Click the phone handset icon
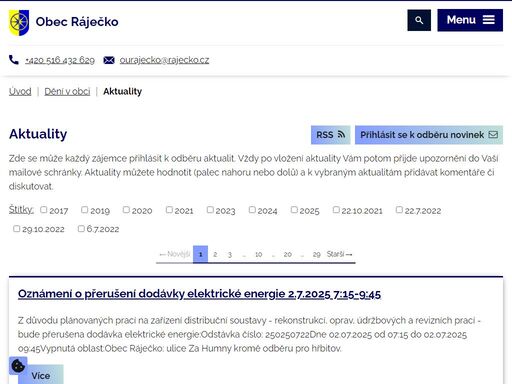This screenshot has height=384, width=512. coord(14,60)
